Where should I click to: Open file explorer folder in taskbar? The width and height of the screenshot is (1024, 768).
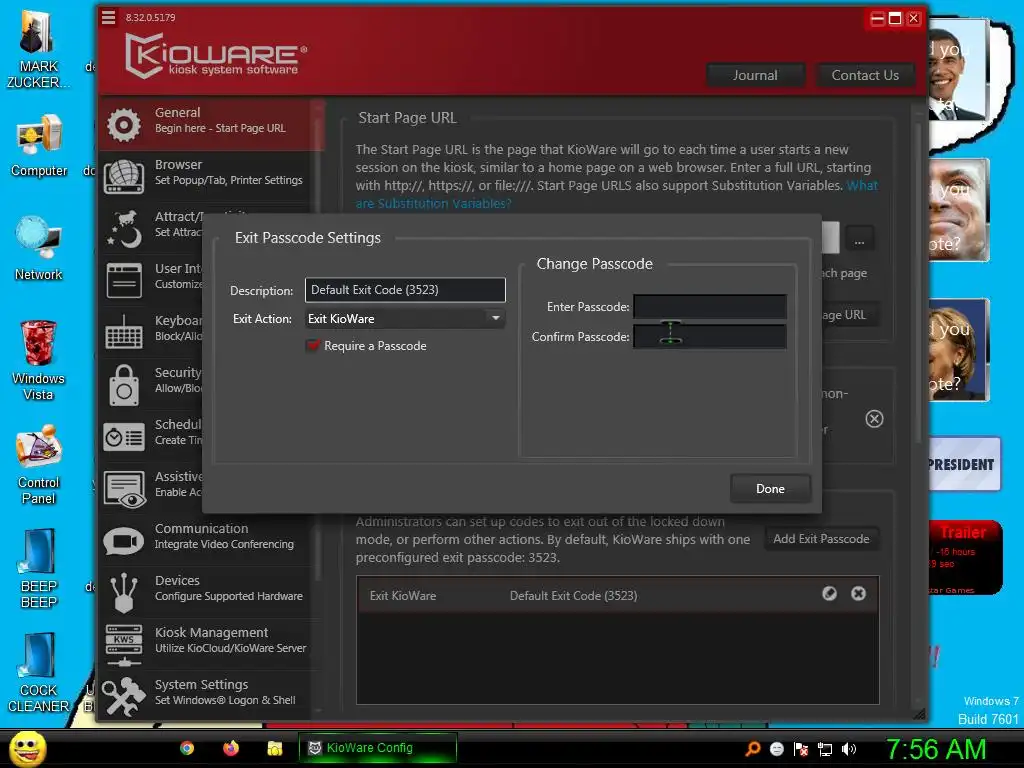pyautogui.click(x=274, y=748)
